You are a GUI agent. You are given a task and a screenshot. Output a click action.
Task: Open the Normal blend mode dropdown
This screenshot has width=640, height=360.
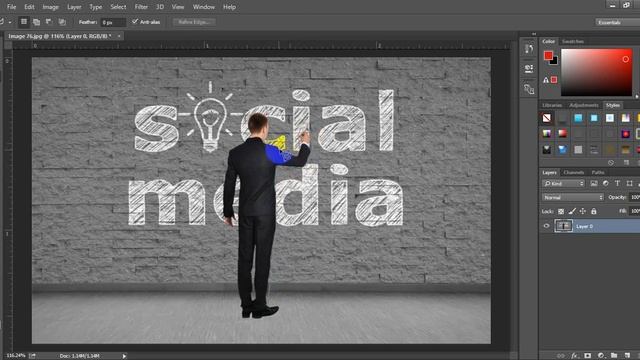tap(573, 198)
